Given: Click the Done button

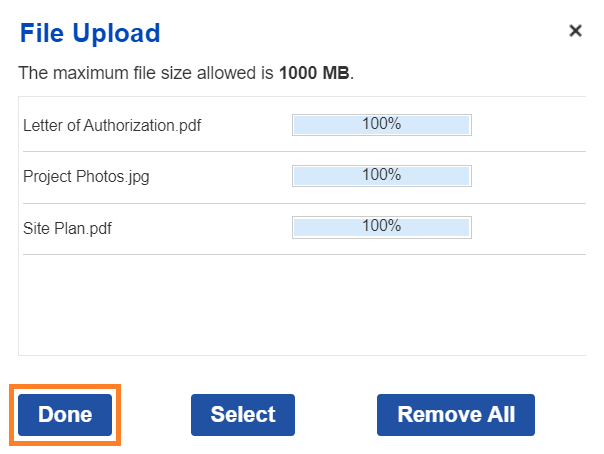Looking at the screenshot, I should click(65, 414).
